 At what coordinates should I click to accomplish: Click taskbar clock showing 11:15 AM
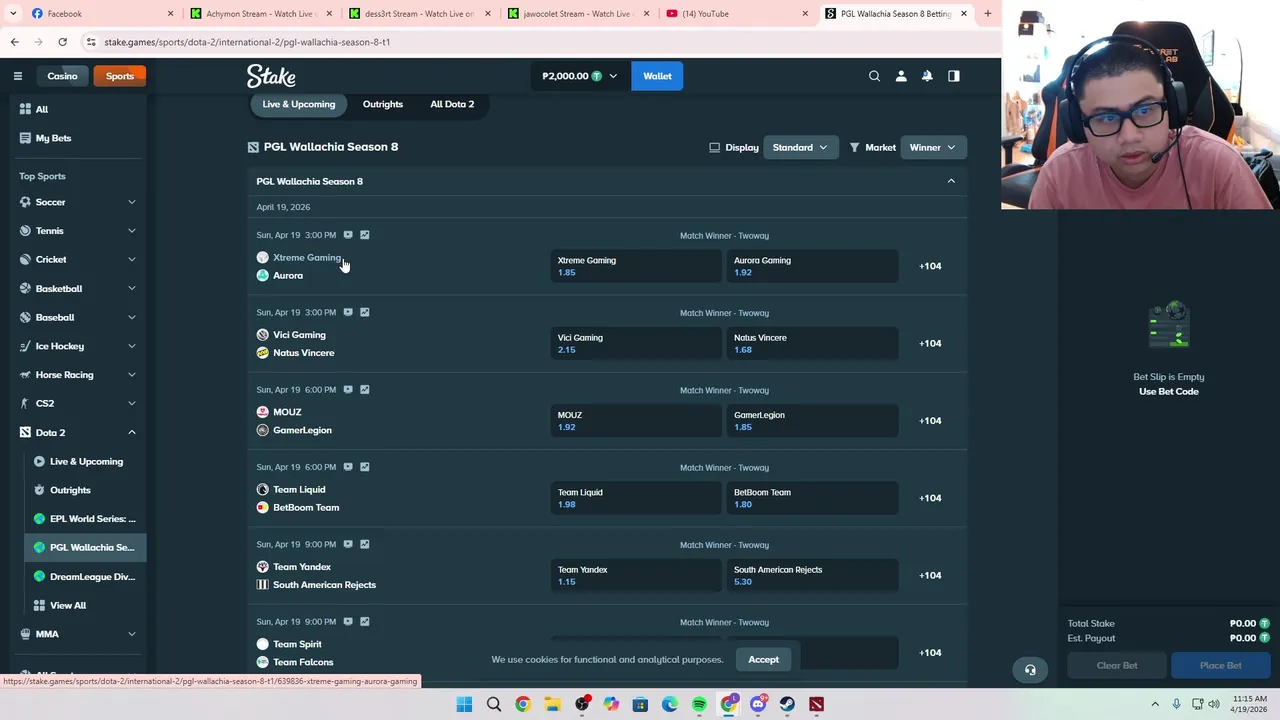(1250, 705)
